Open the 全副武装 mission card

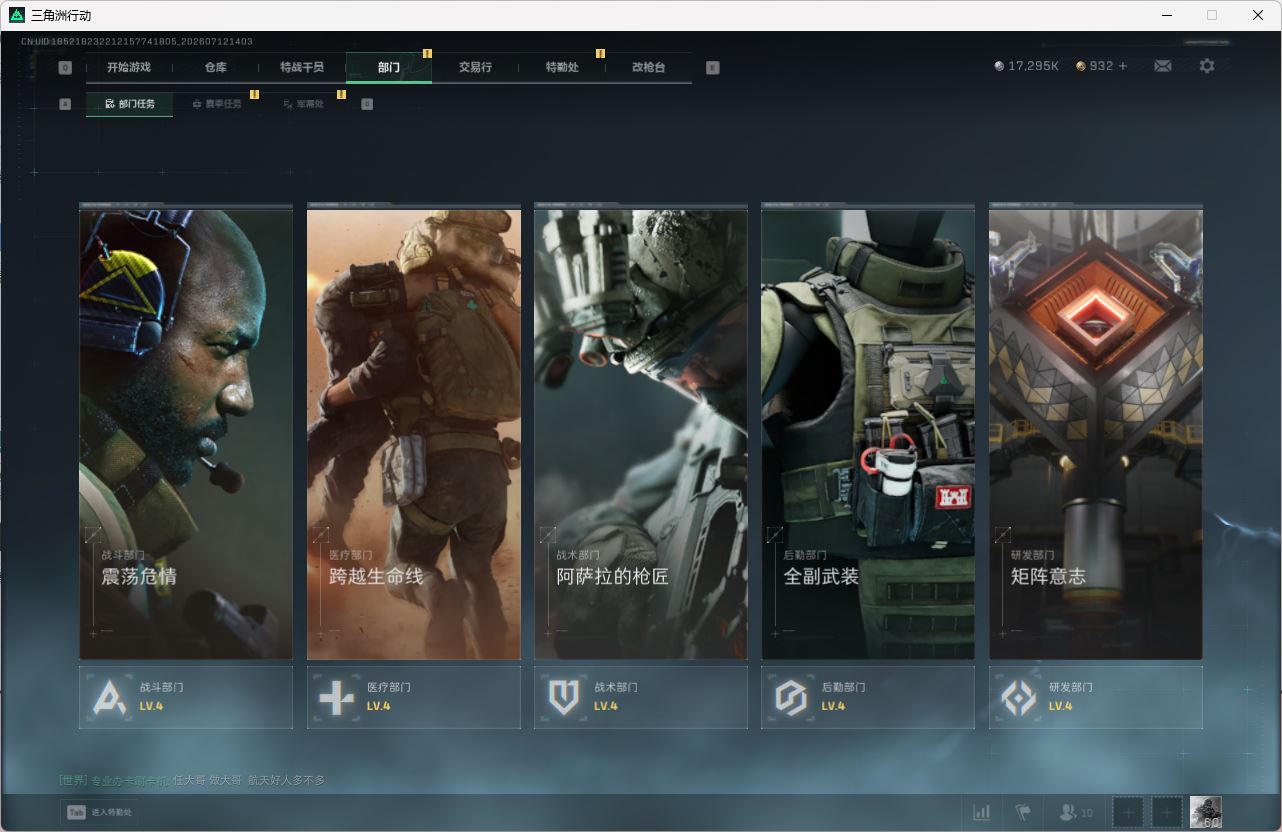pyautogui.click(x=868, y=432)
